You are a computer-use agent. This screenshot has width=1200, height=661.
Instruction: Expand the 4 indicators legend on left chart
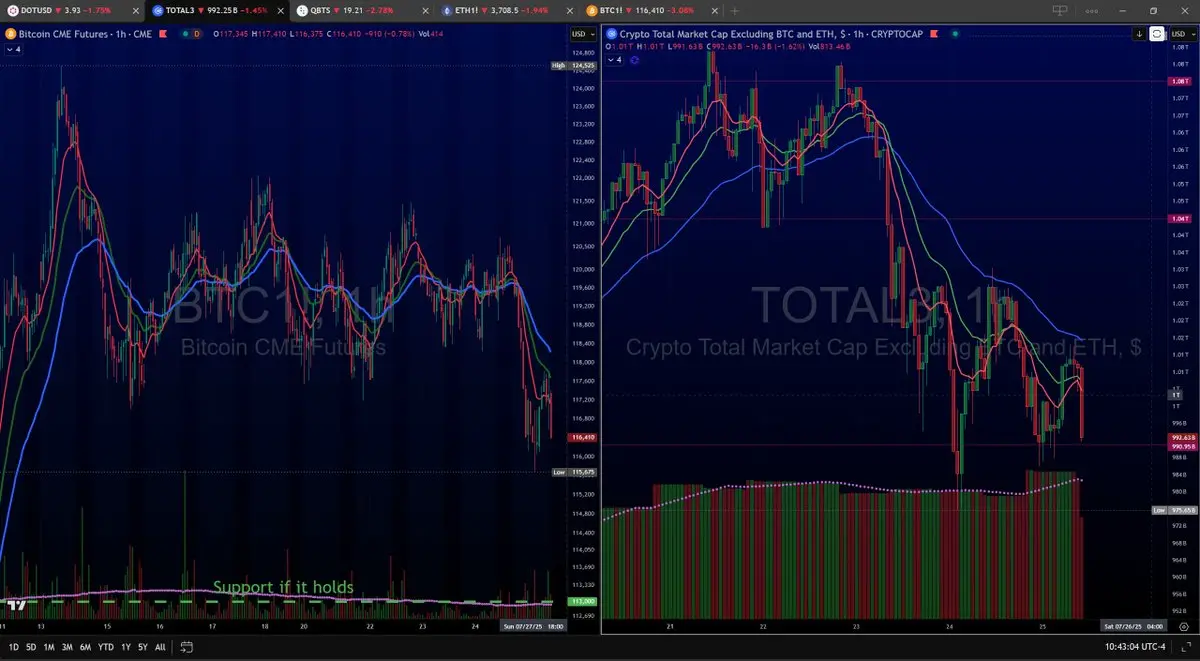point(14,49)
